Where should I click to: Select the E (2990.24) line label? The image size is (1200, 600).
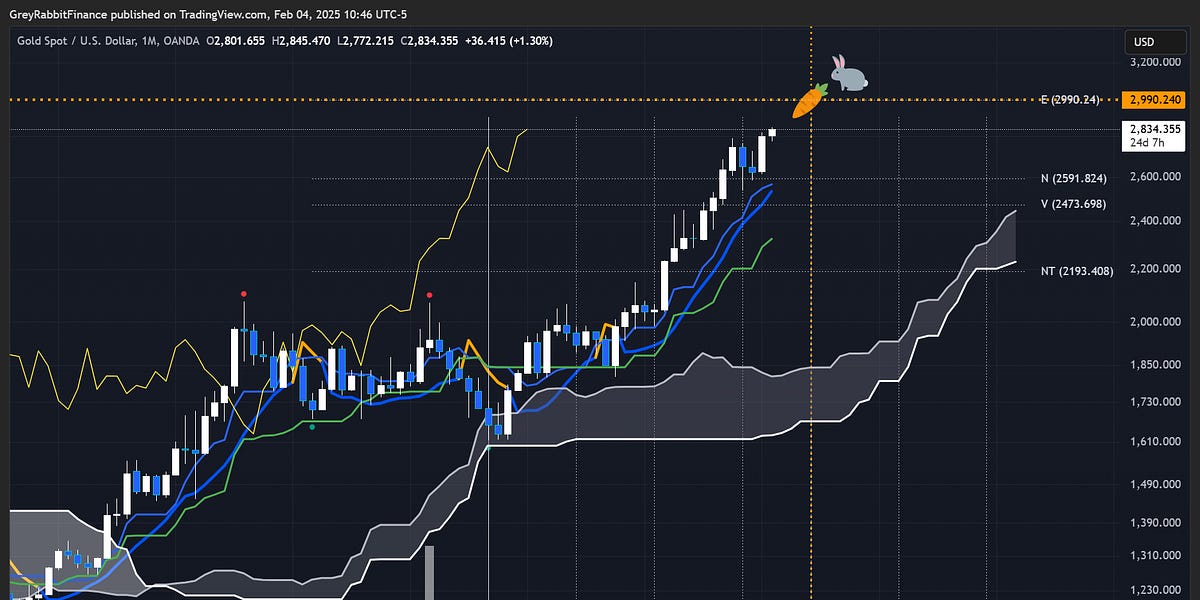pyautogui.click(x=1070, y=99)
